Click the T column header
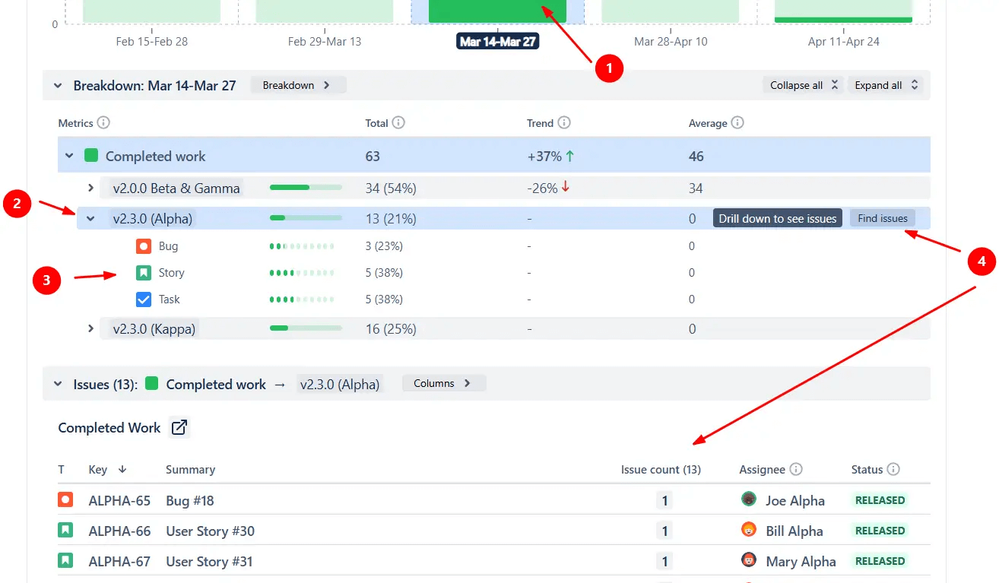Image resolution: width=999 pixels, height=583 pixels. (61, 470)
